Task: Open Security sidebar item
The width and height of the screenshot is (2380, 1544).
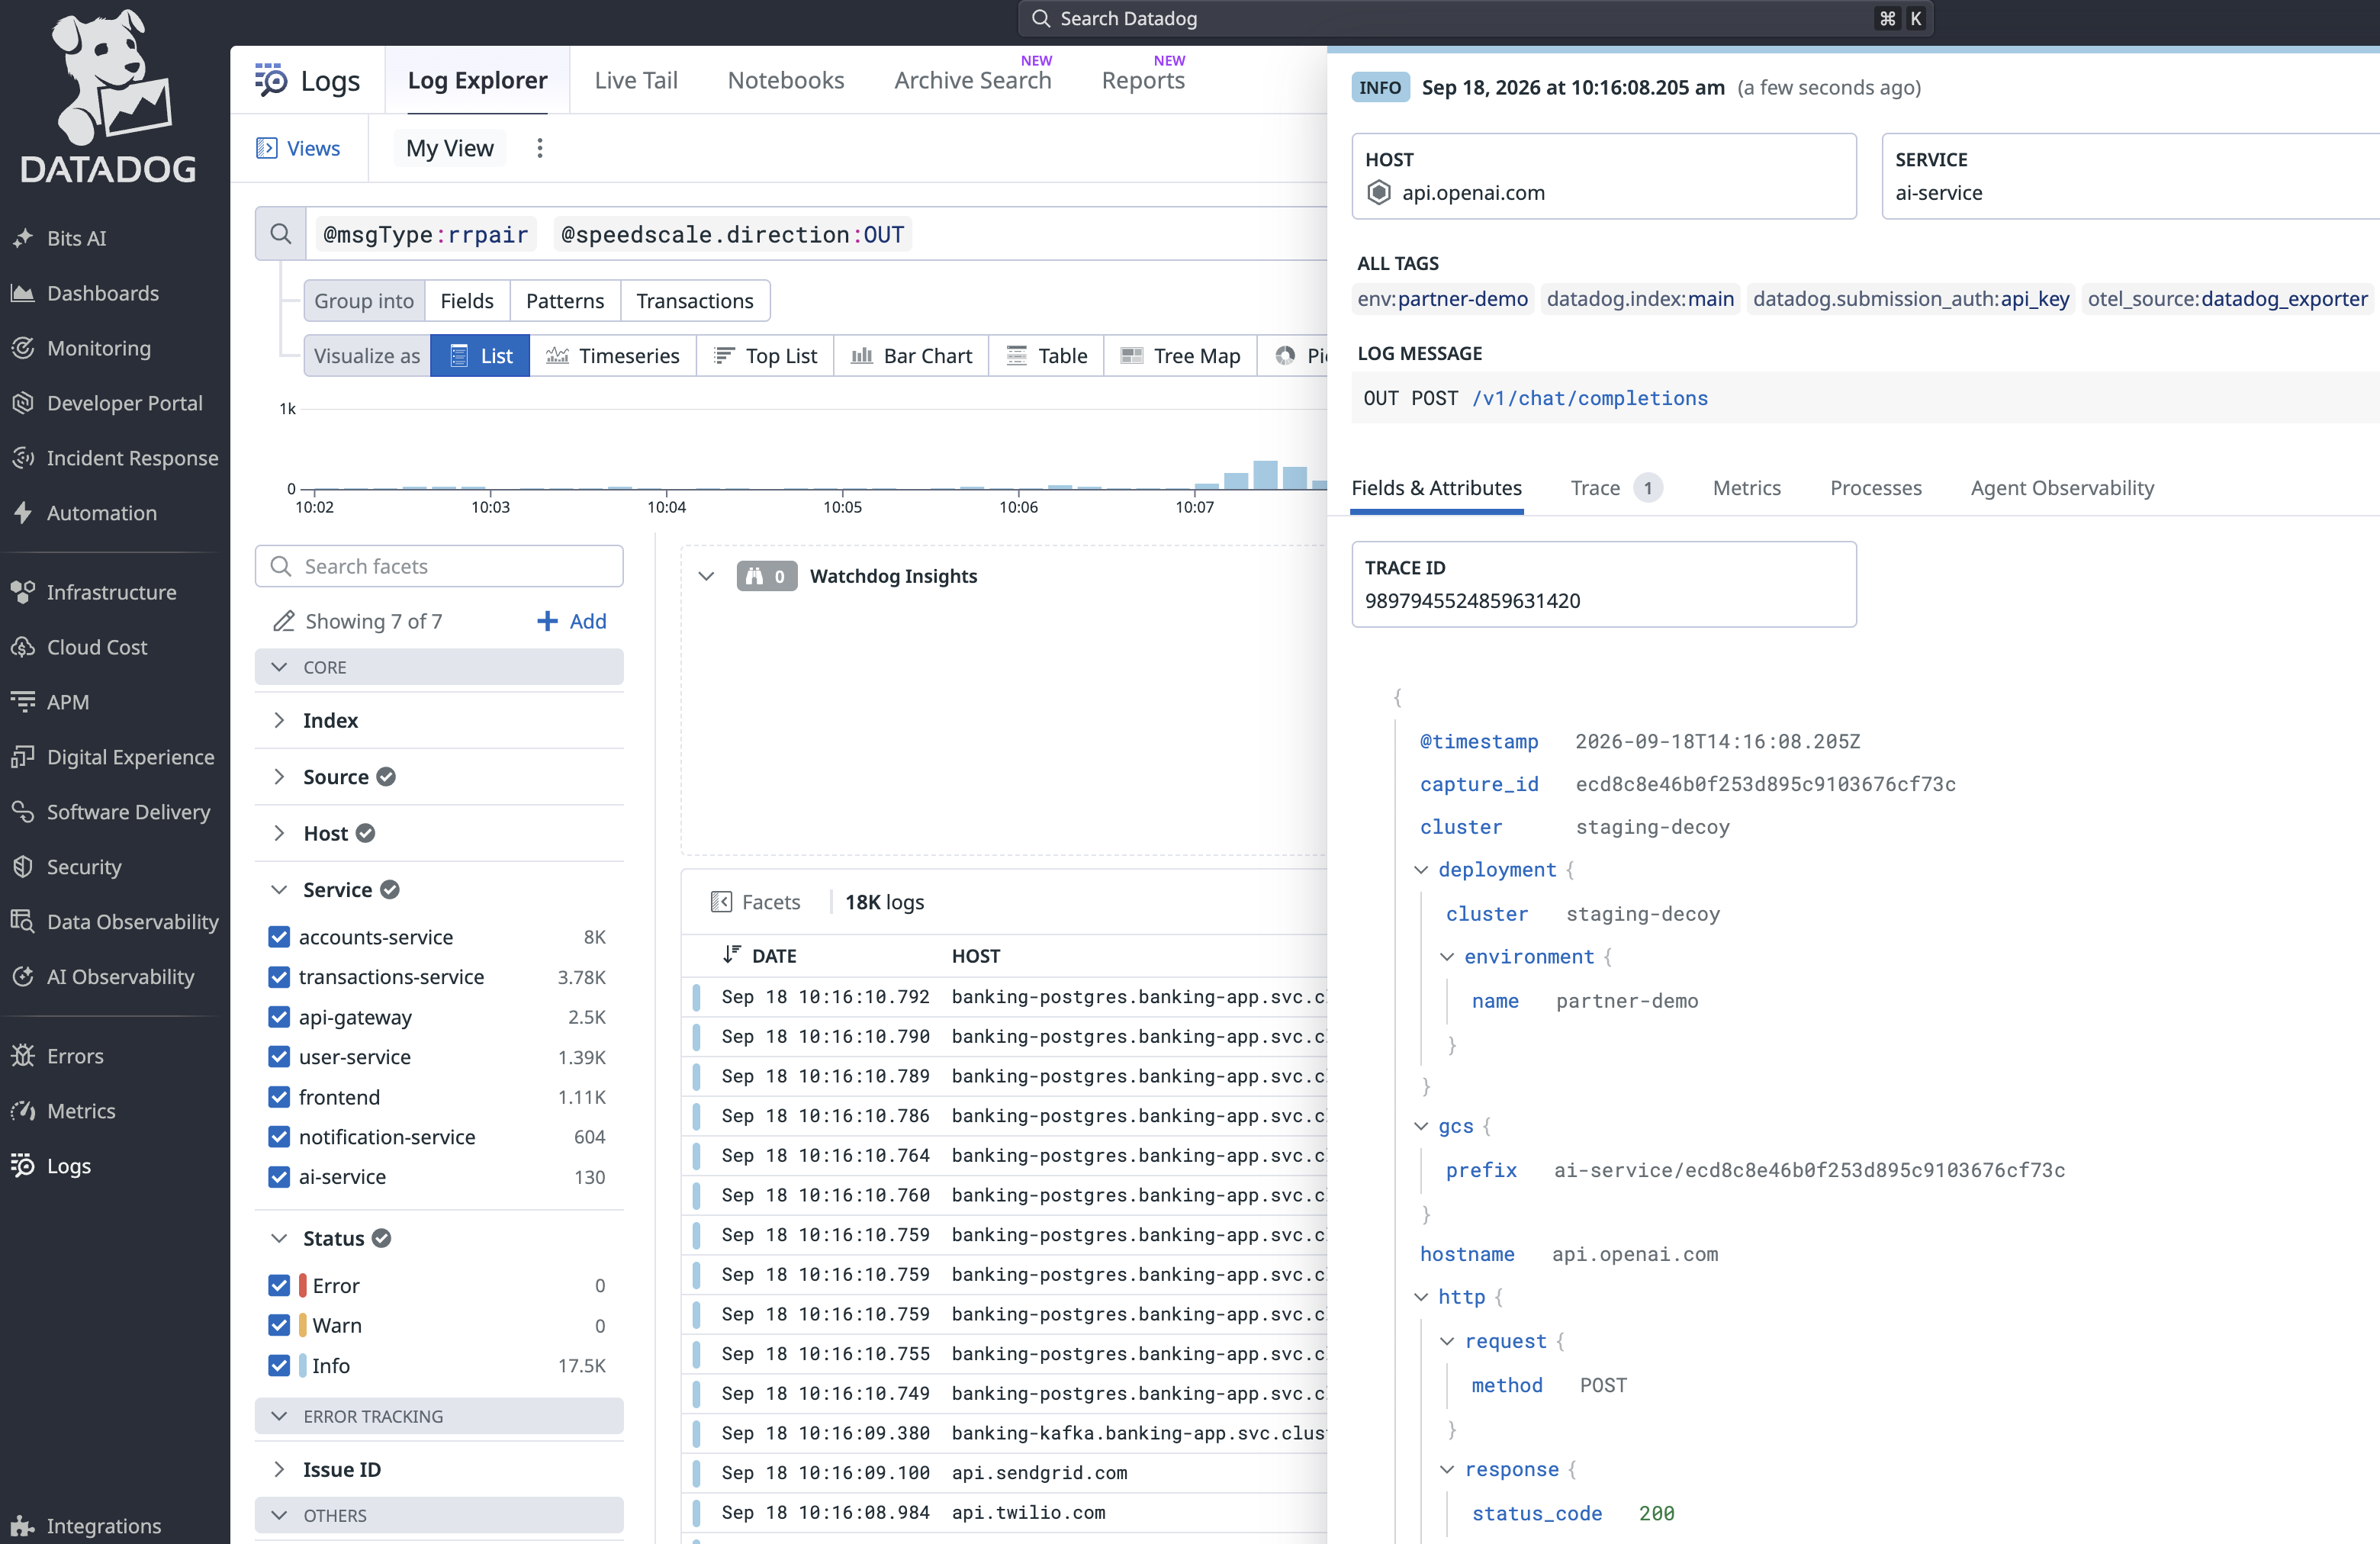Action: coord(67,867)
